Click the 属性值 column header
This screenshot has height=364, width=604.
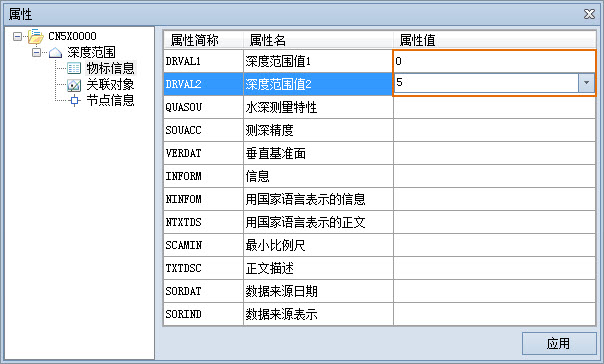pos(494,40)
